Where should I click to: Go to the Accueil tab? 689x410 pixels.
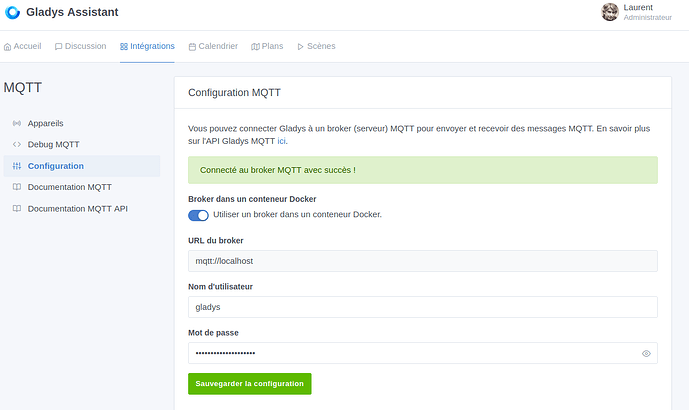[x=23, y=46]
